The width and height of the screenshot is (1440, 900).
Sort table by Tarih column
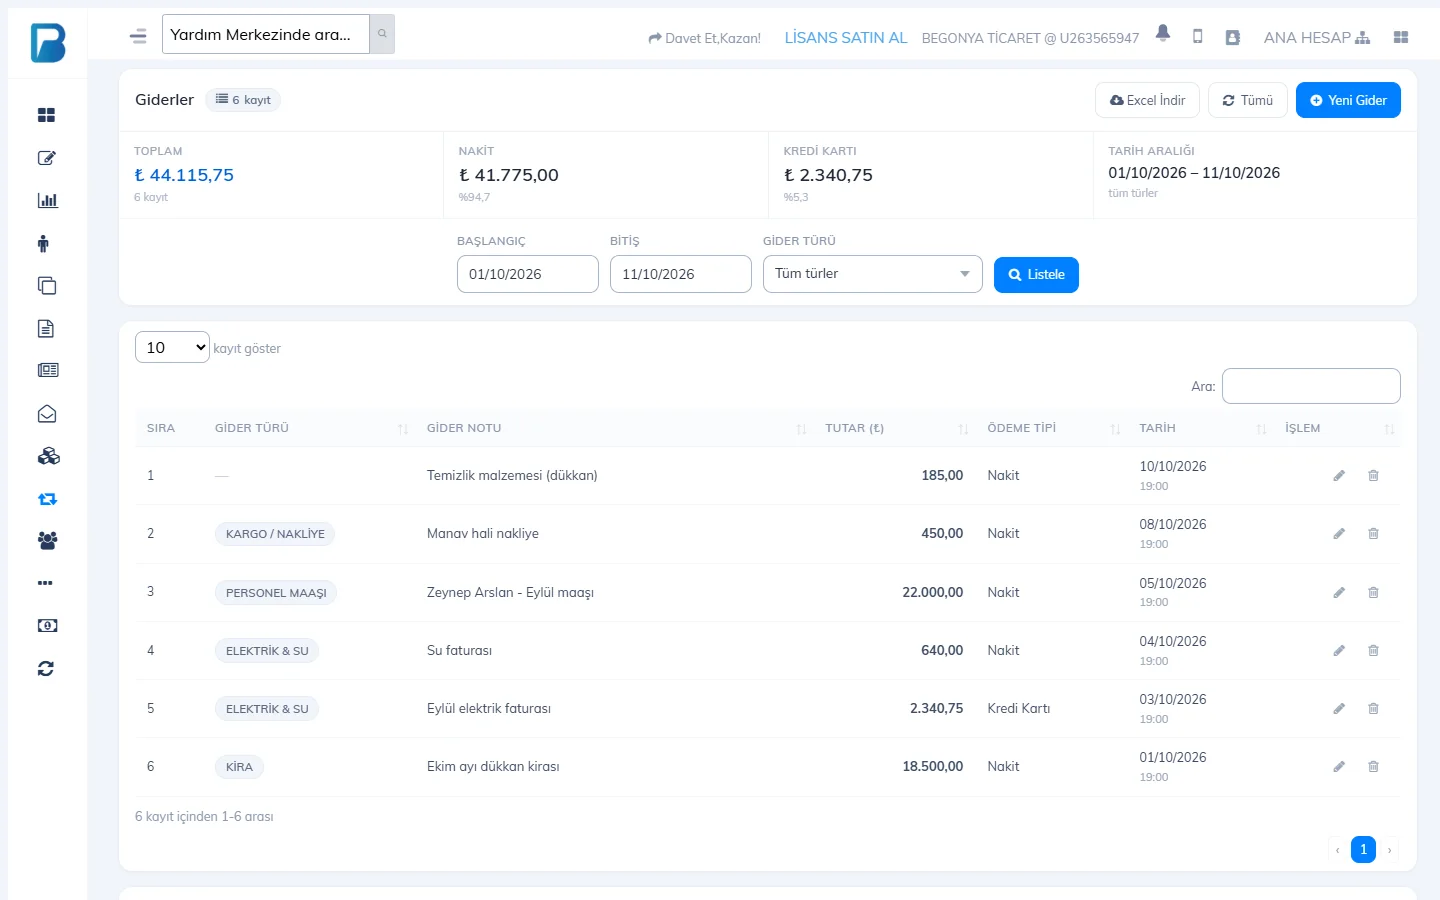(1200, 428)
